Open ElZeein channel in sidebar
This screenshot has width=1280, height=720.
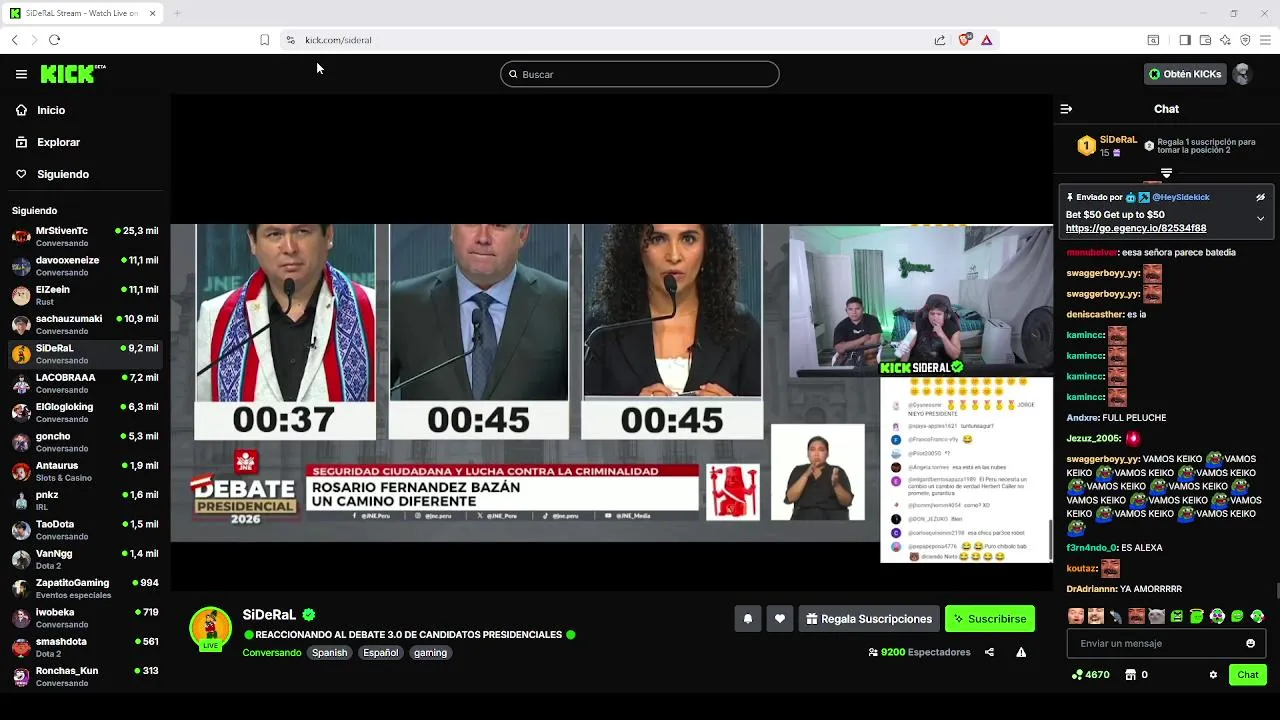84,295
